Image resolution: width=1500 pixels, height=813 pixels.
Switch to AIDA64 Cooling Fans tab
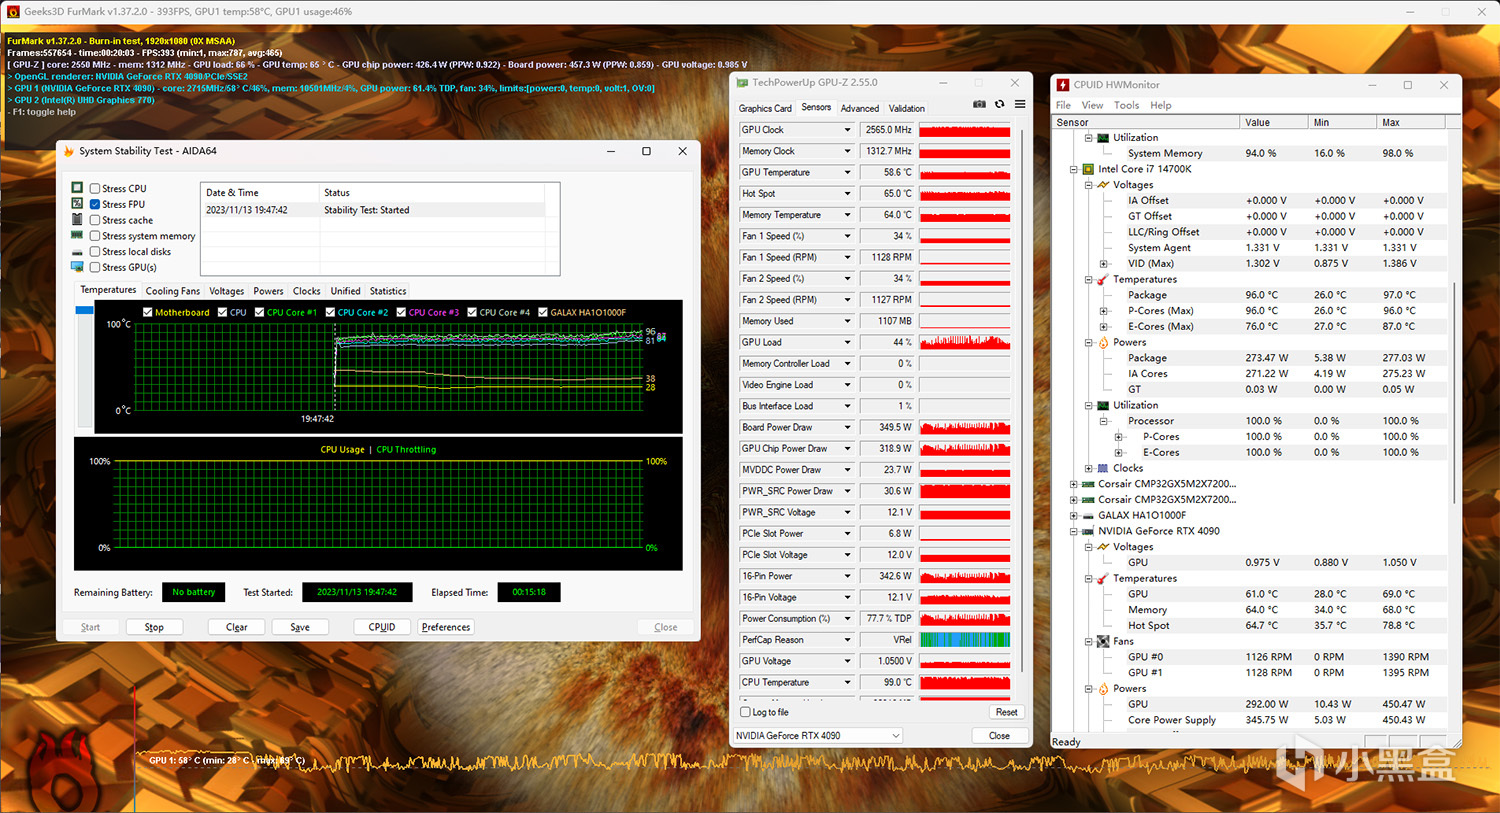coord(173,291)
